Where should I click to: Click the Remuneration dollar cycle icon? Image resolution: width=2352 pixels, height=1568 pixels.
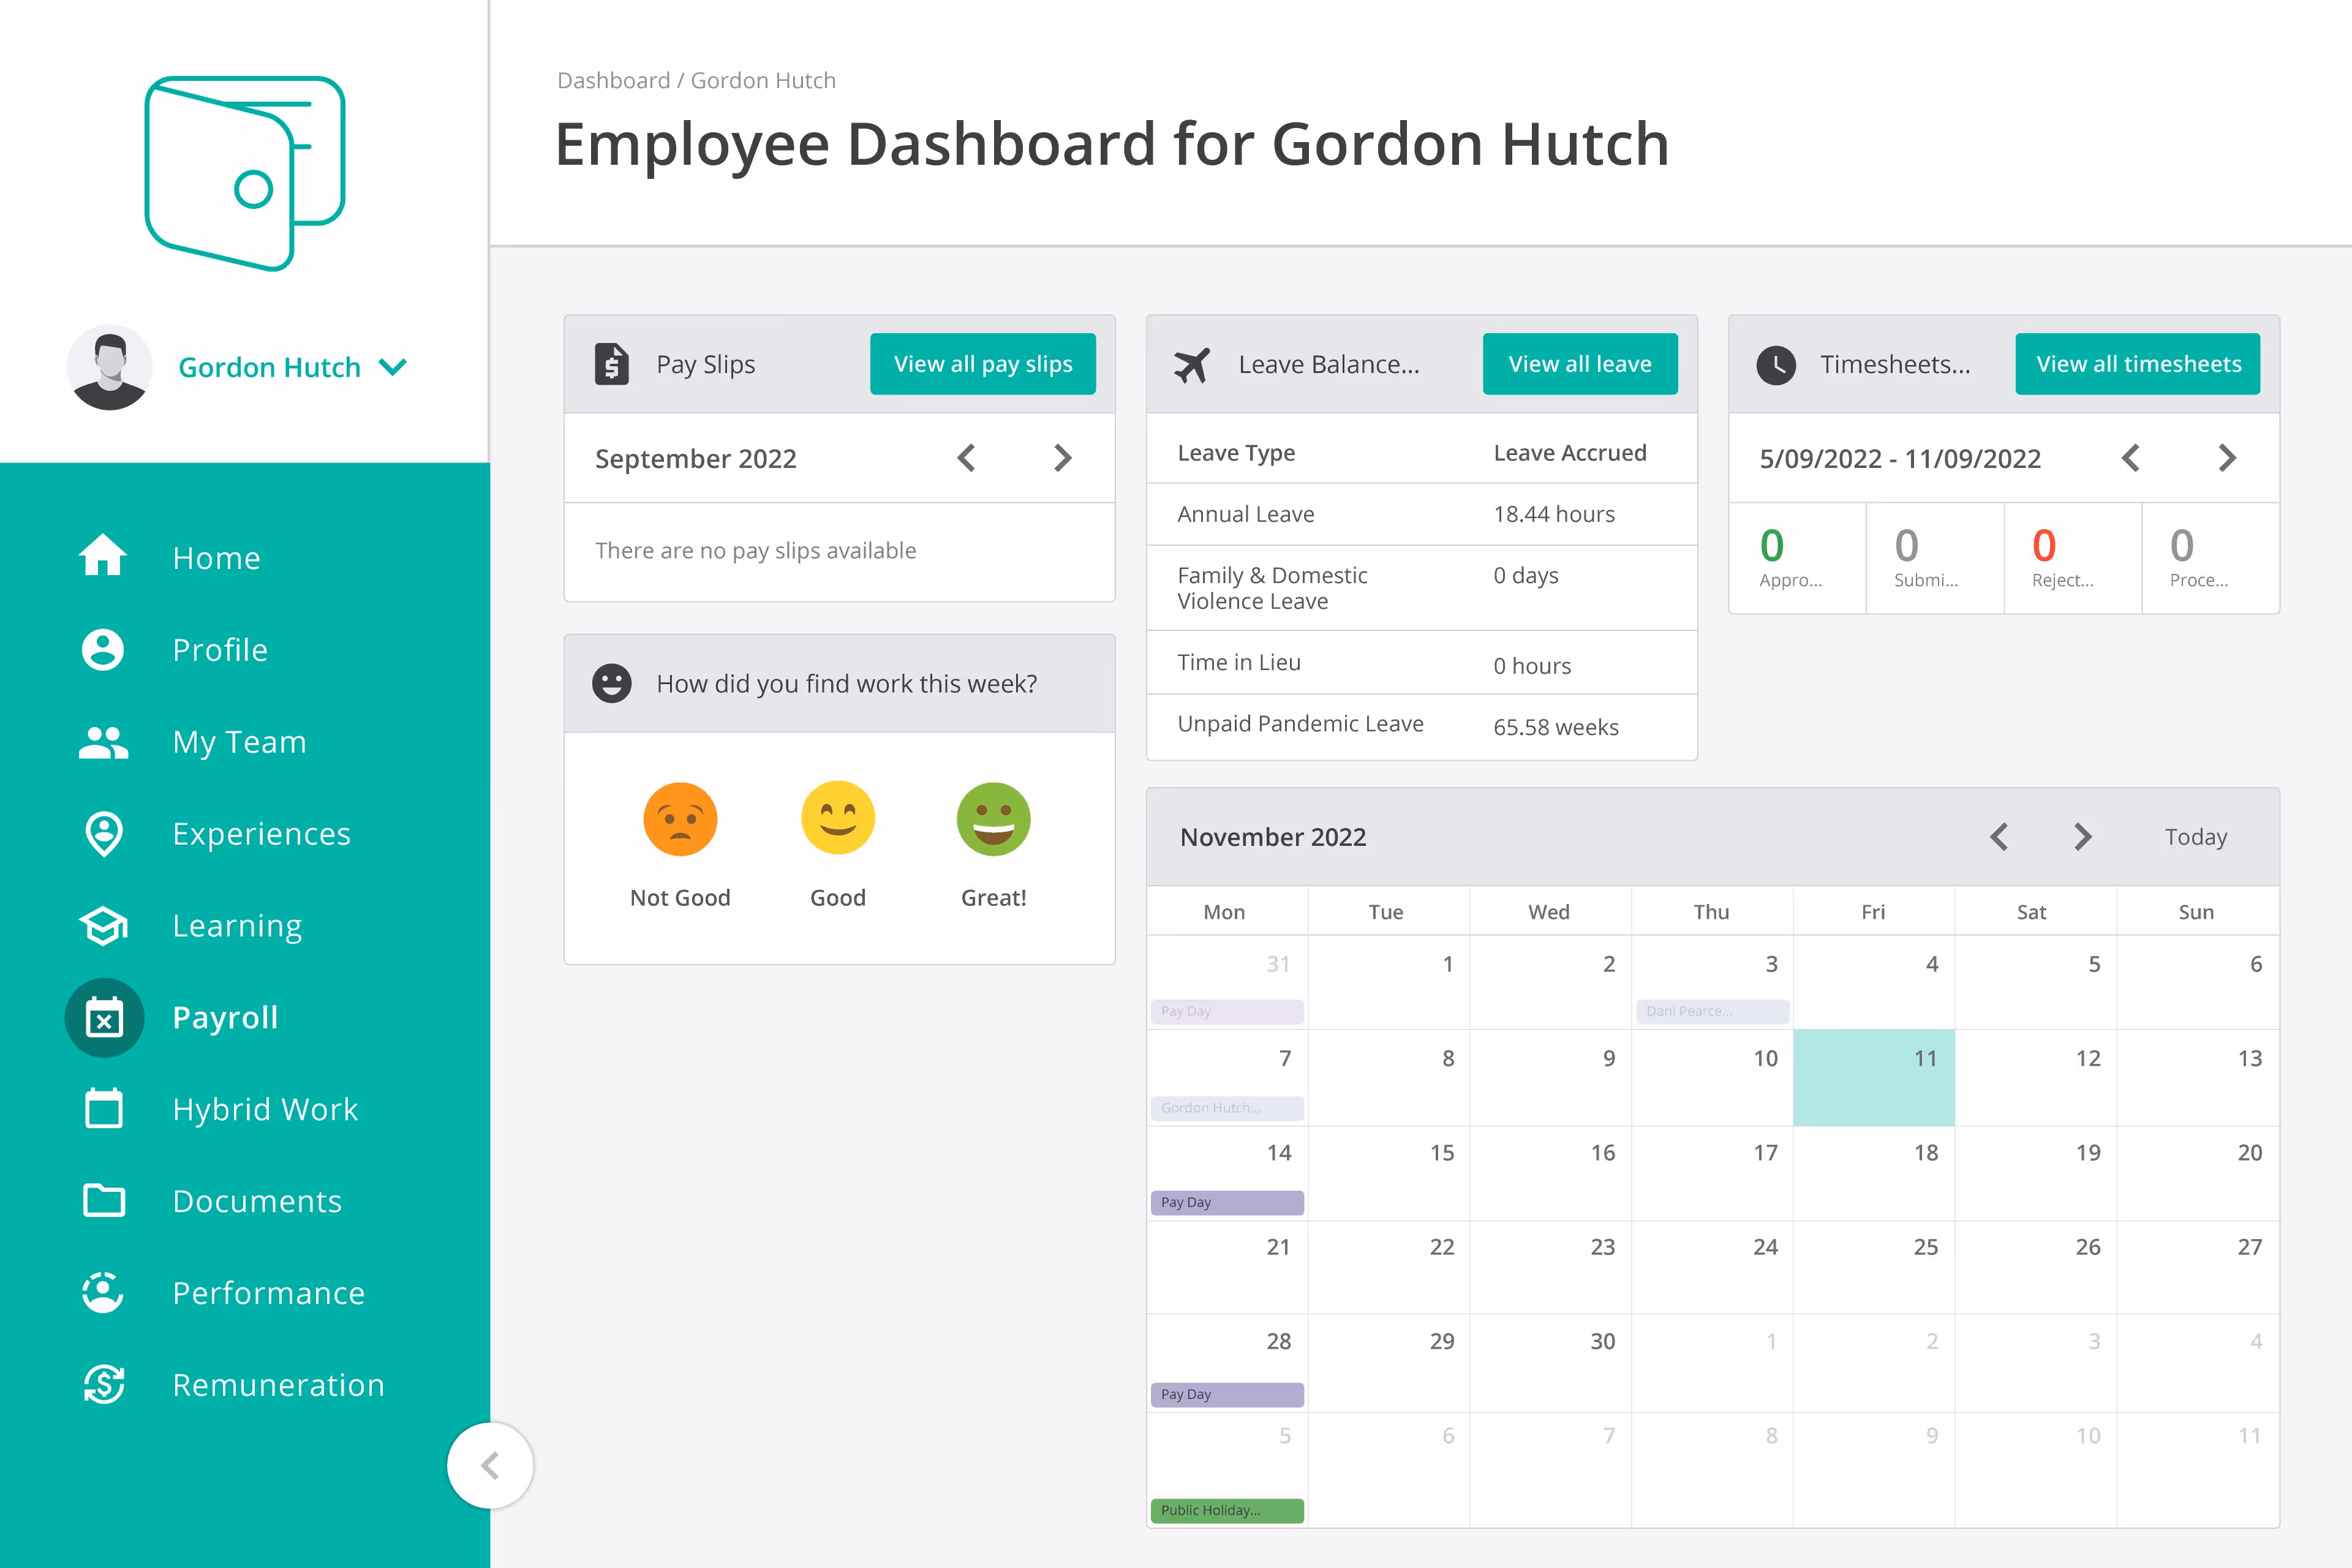(x=103, y=1384)
